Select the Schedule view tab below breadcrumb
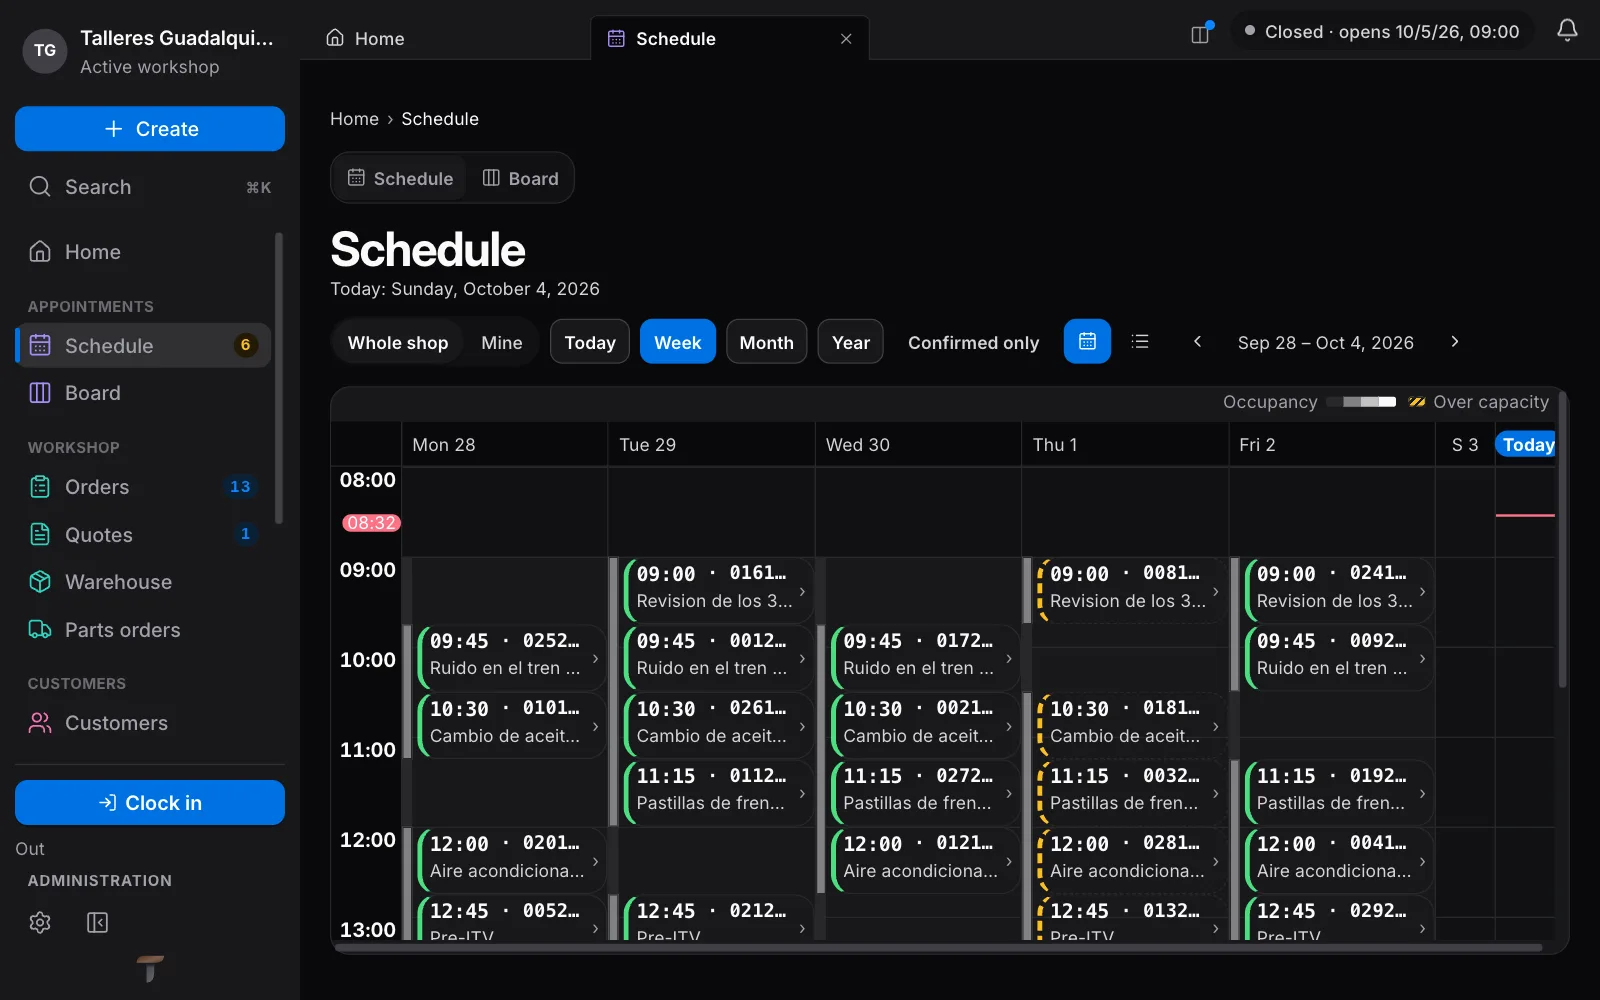1600x1000 pixels. 400,178
